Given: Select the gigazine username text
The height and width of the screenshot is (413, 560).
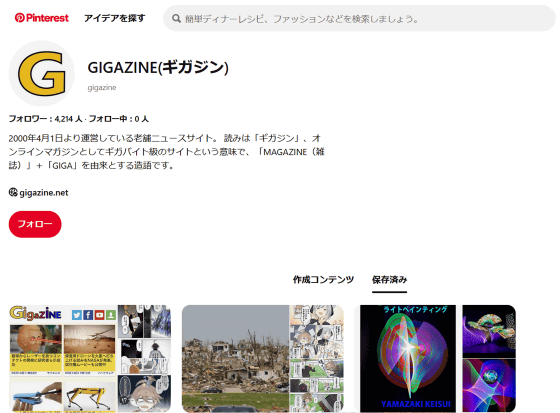Looking at the screenshot, I should (x=102, y=88).
